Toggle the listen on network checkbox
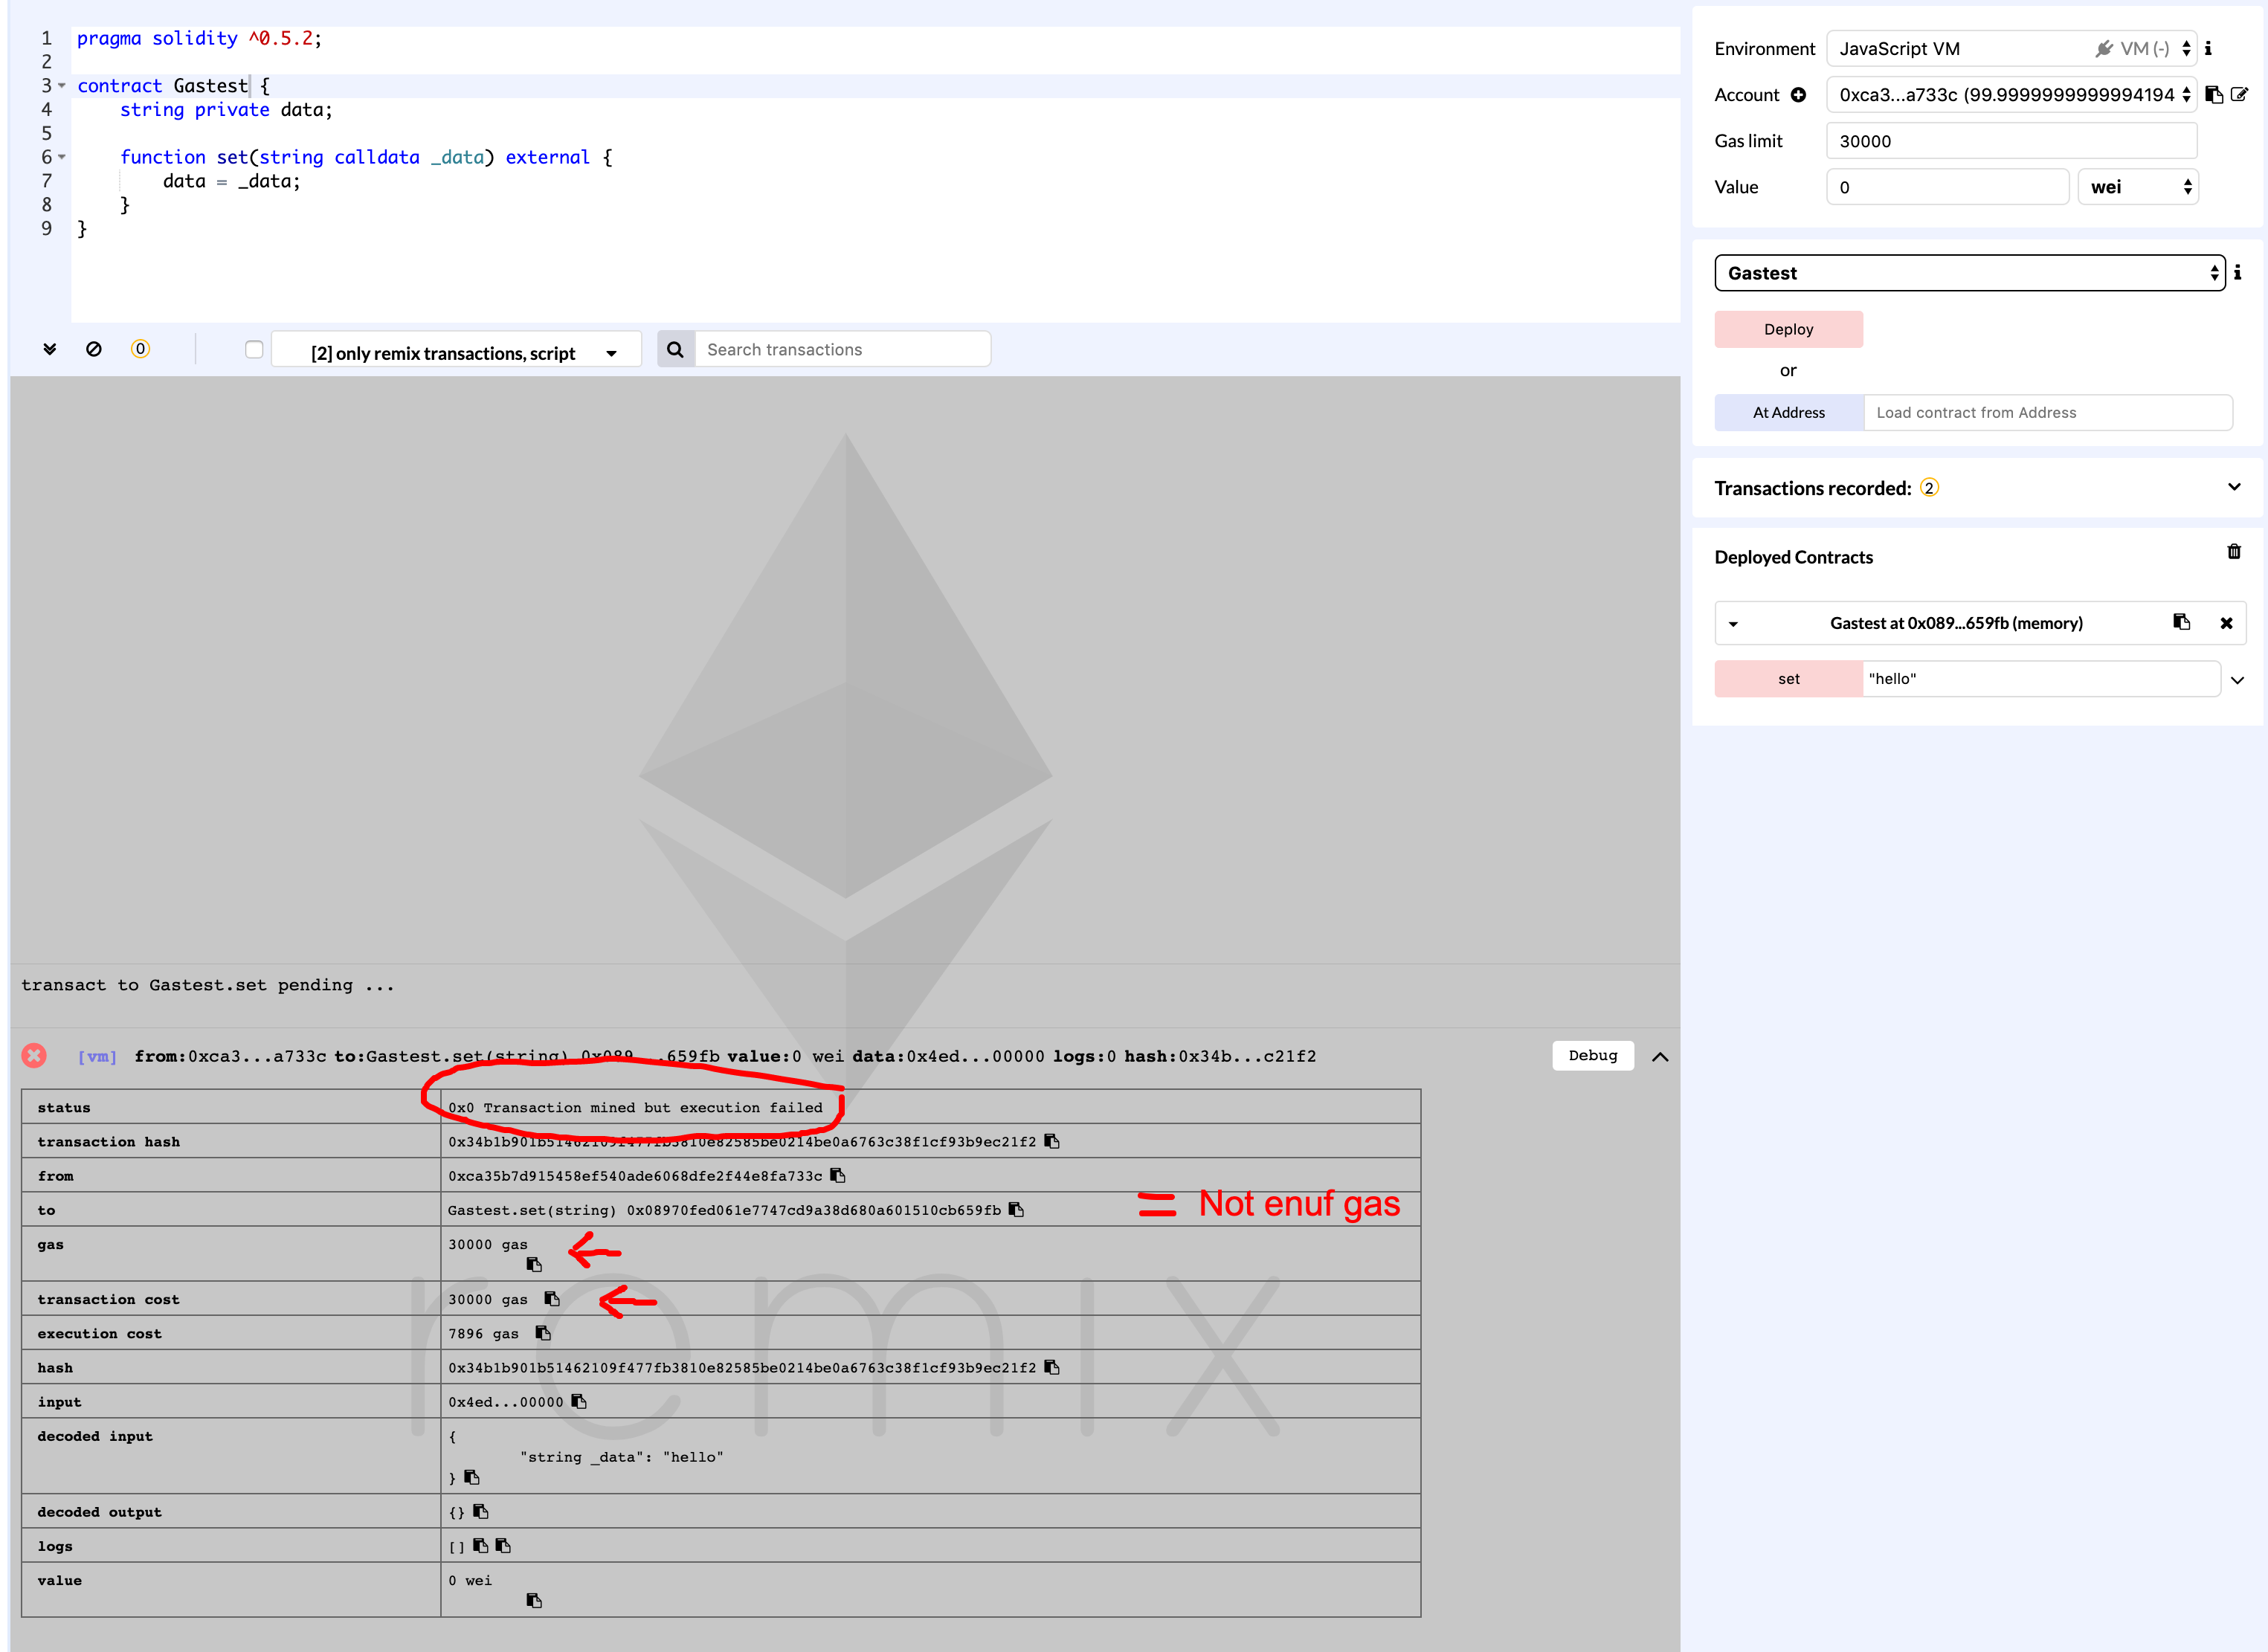Viewport: 2268px width, 1652px height. coord(254,349)
